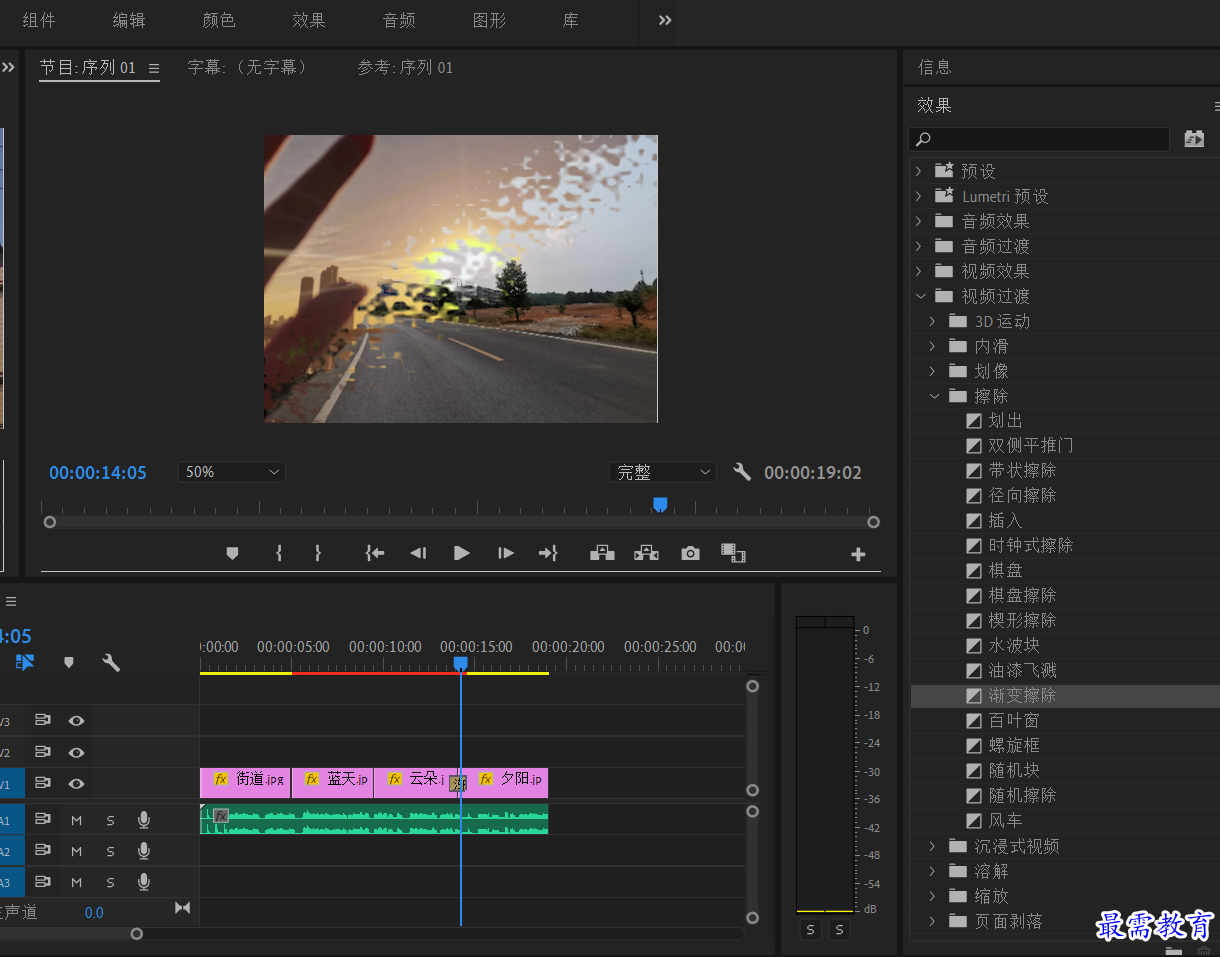The width and height of the screenshot is (1220, 957).
Task: Expand the Lumetri 预设 folder
Action: [919, 196]
